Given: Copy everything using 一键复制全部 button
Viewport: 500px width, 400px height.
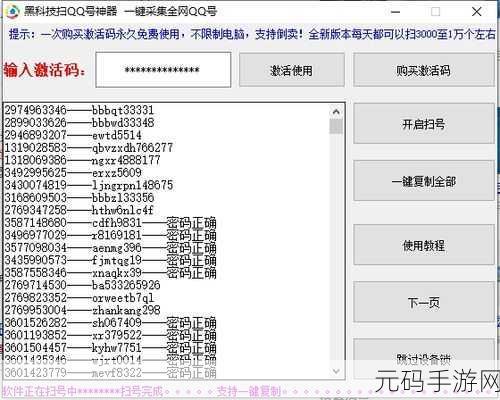Looking at the screenshot, I should [423, 181].
